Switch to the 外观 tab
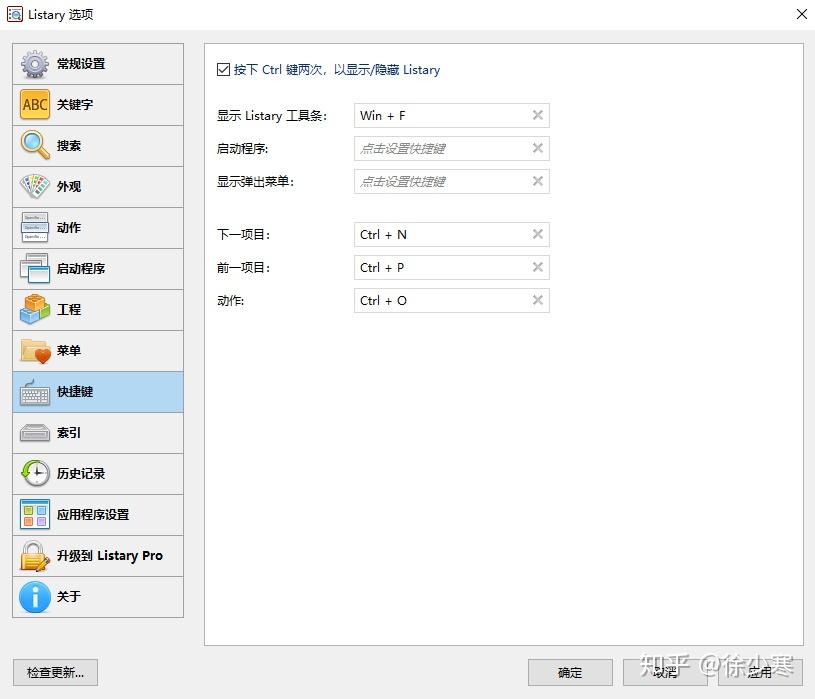Image resolution: width=815 pixels, height=699 pixels. click(98, 187)
